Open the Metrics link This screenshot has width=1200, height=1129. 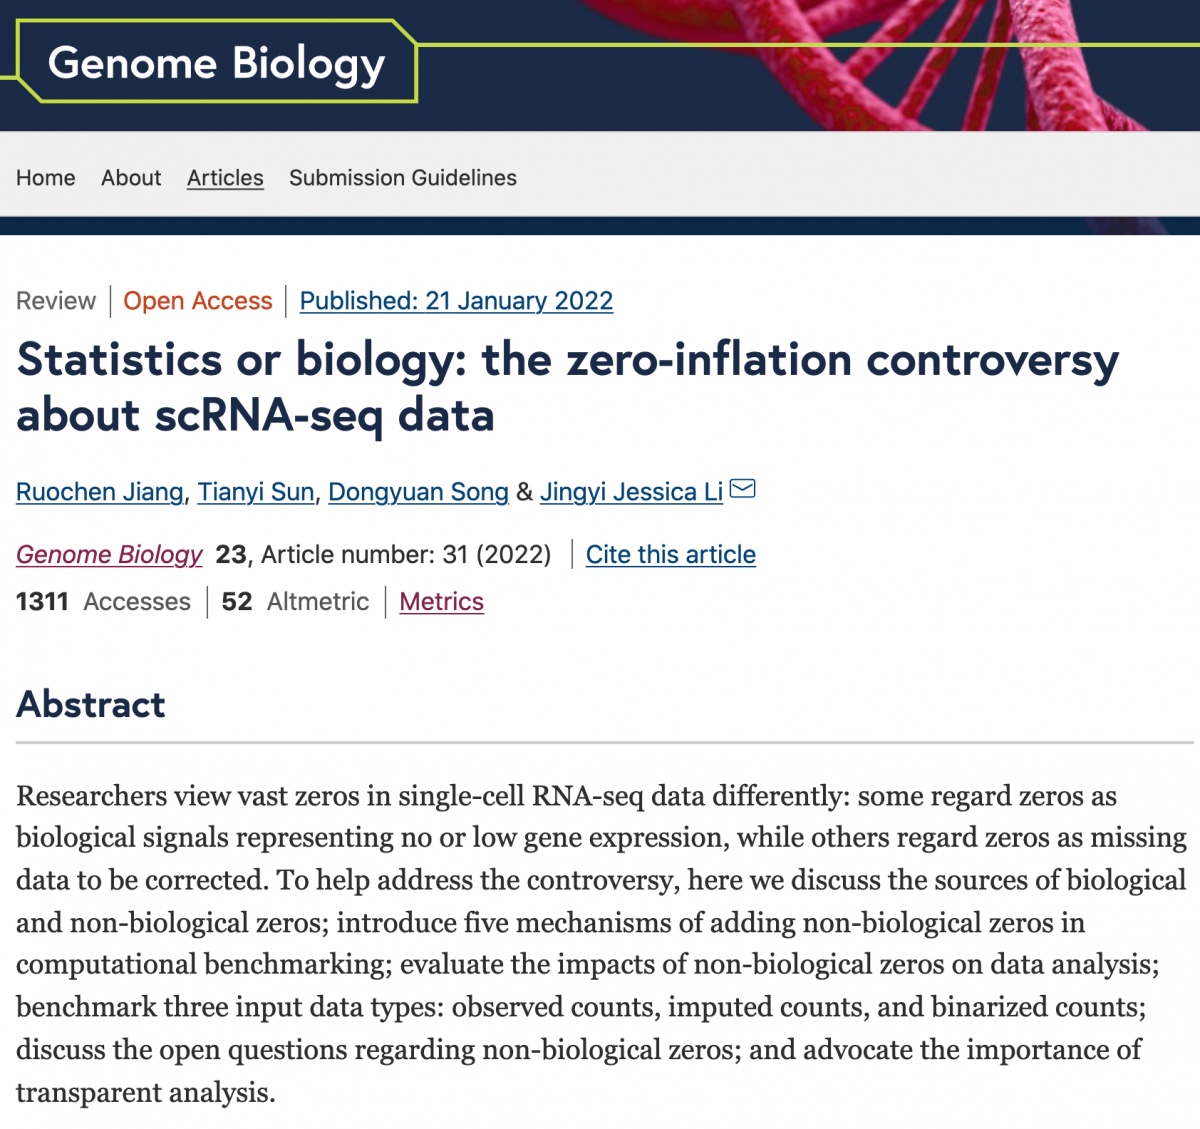coord(442,602)
